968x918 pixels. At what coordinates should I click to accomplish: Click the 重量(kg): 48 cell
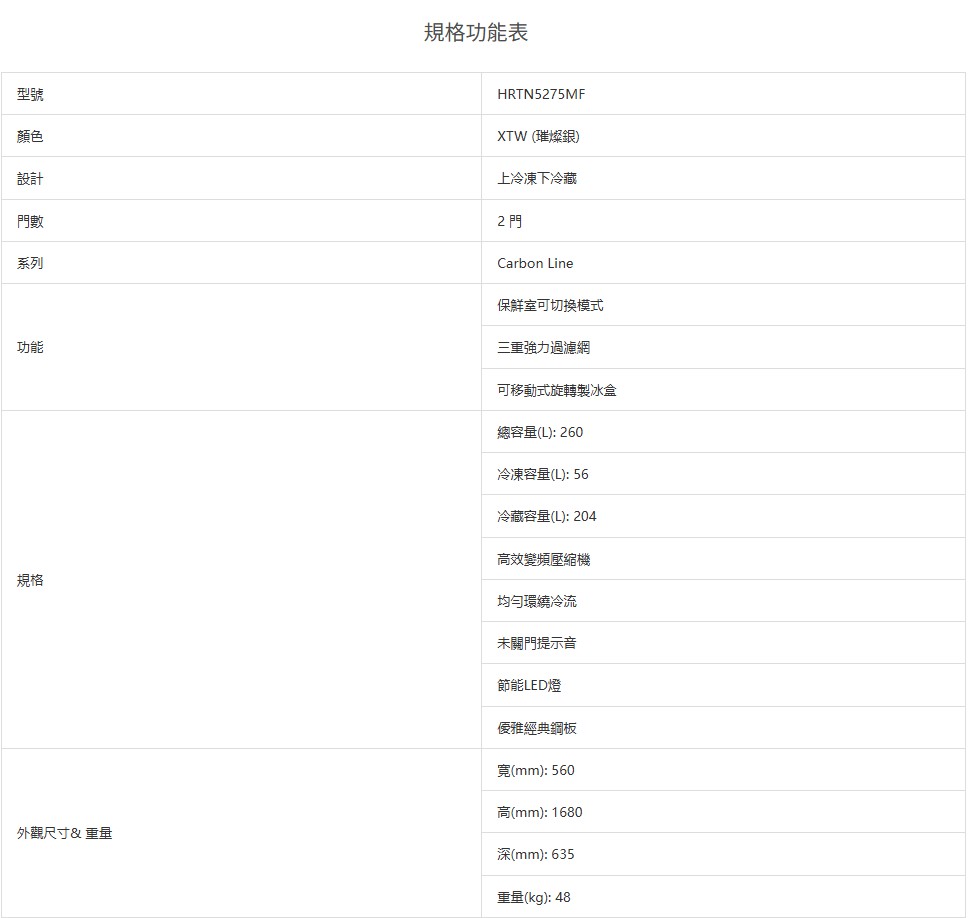(x=533, y=897)
